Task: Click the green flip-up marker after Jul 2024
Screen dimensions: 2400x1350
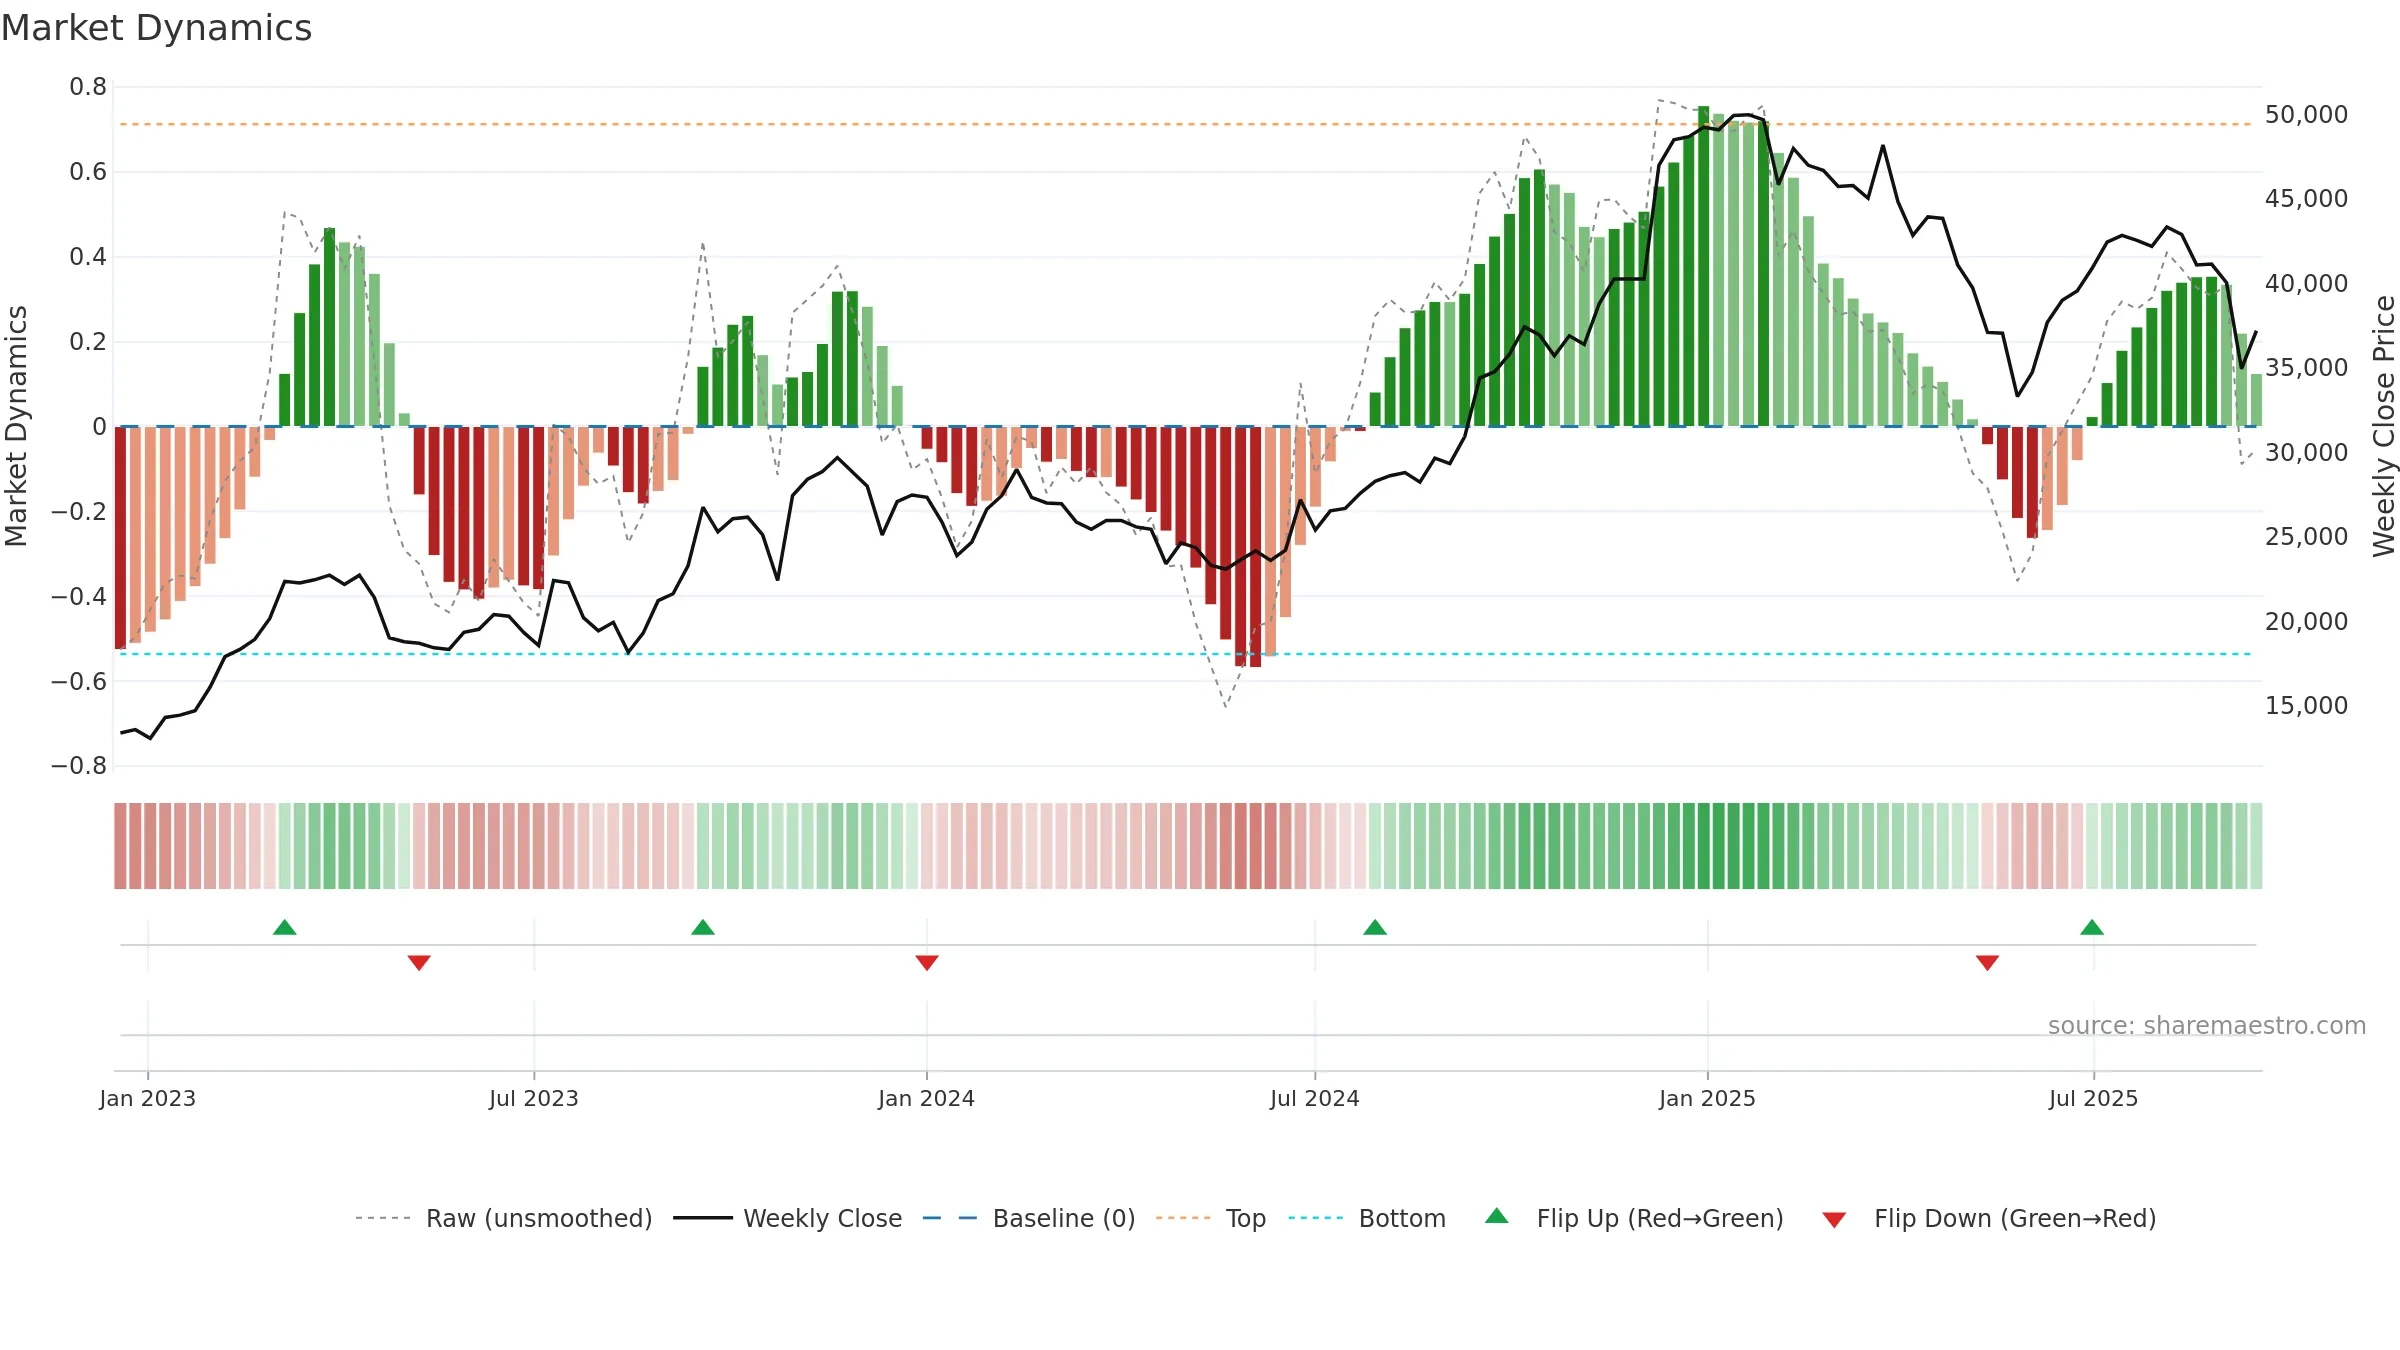Action: click(1375, 927)
